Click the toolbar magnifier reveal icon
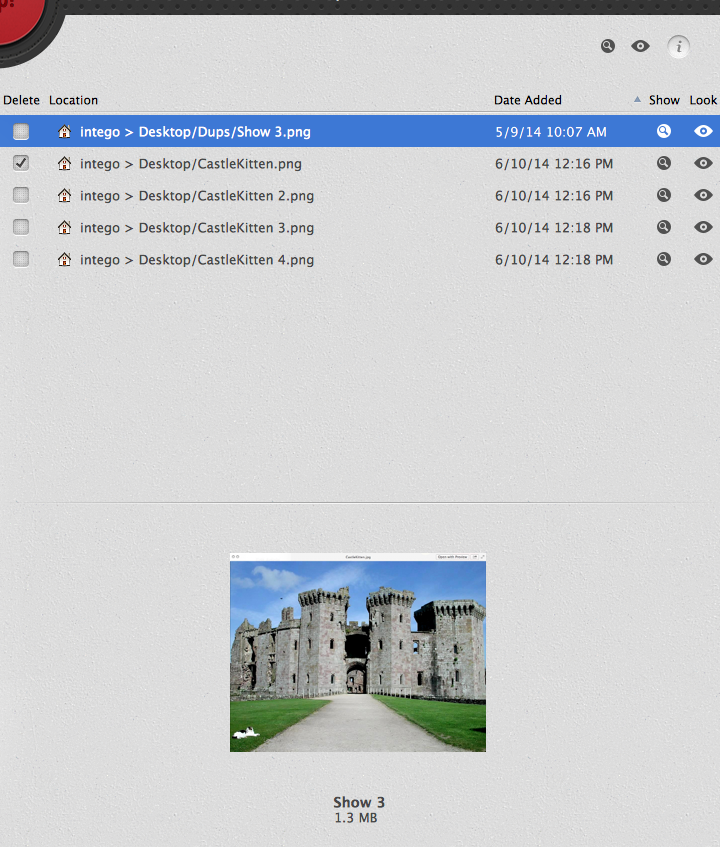The height and width of the screenshot is (847, 720). [608, 46]
